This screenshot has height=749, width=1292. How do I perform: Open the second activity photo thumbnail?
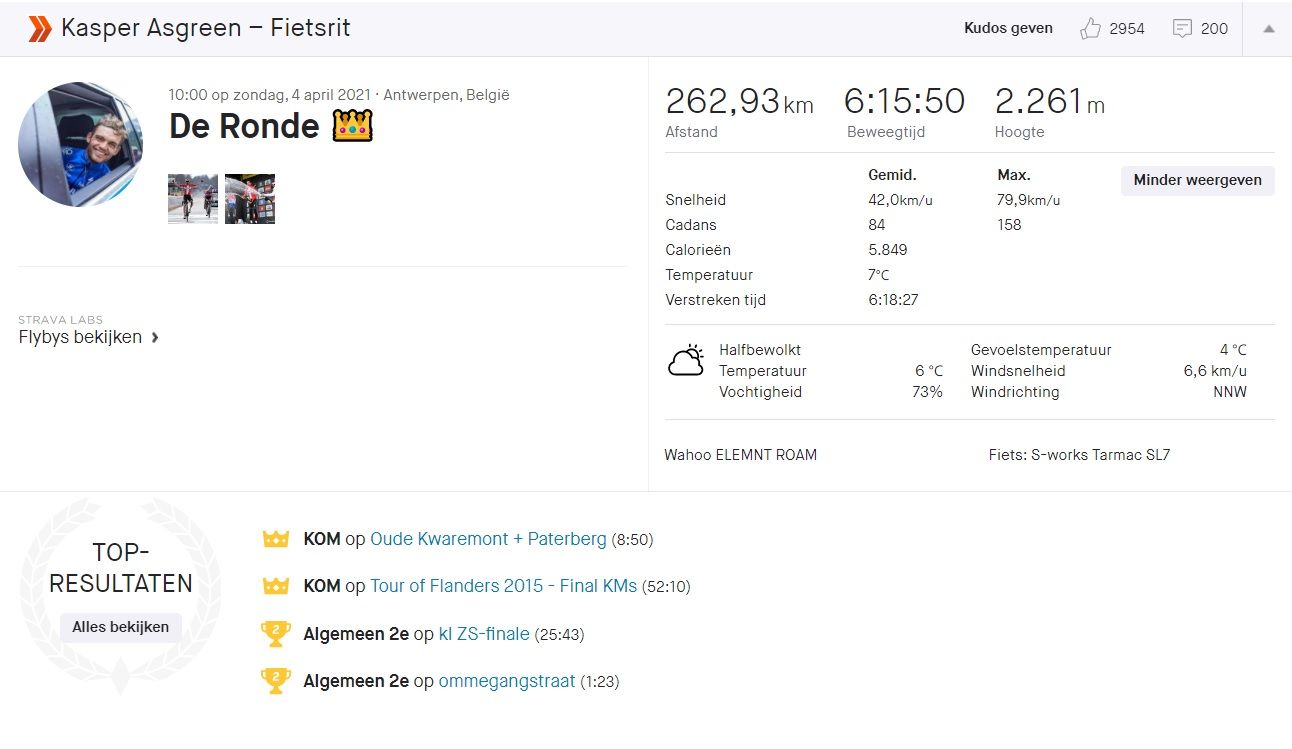click(250, 199)
